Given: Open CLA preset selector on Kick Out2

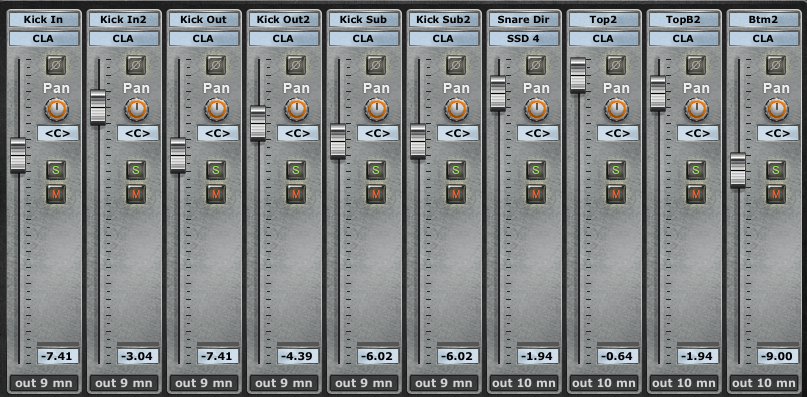Looking at the screenshot, I should (x=284, y=39).
